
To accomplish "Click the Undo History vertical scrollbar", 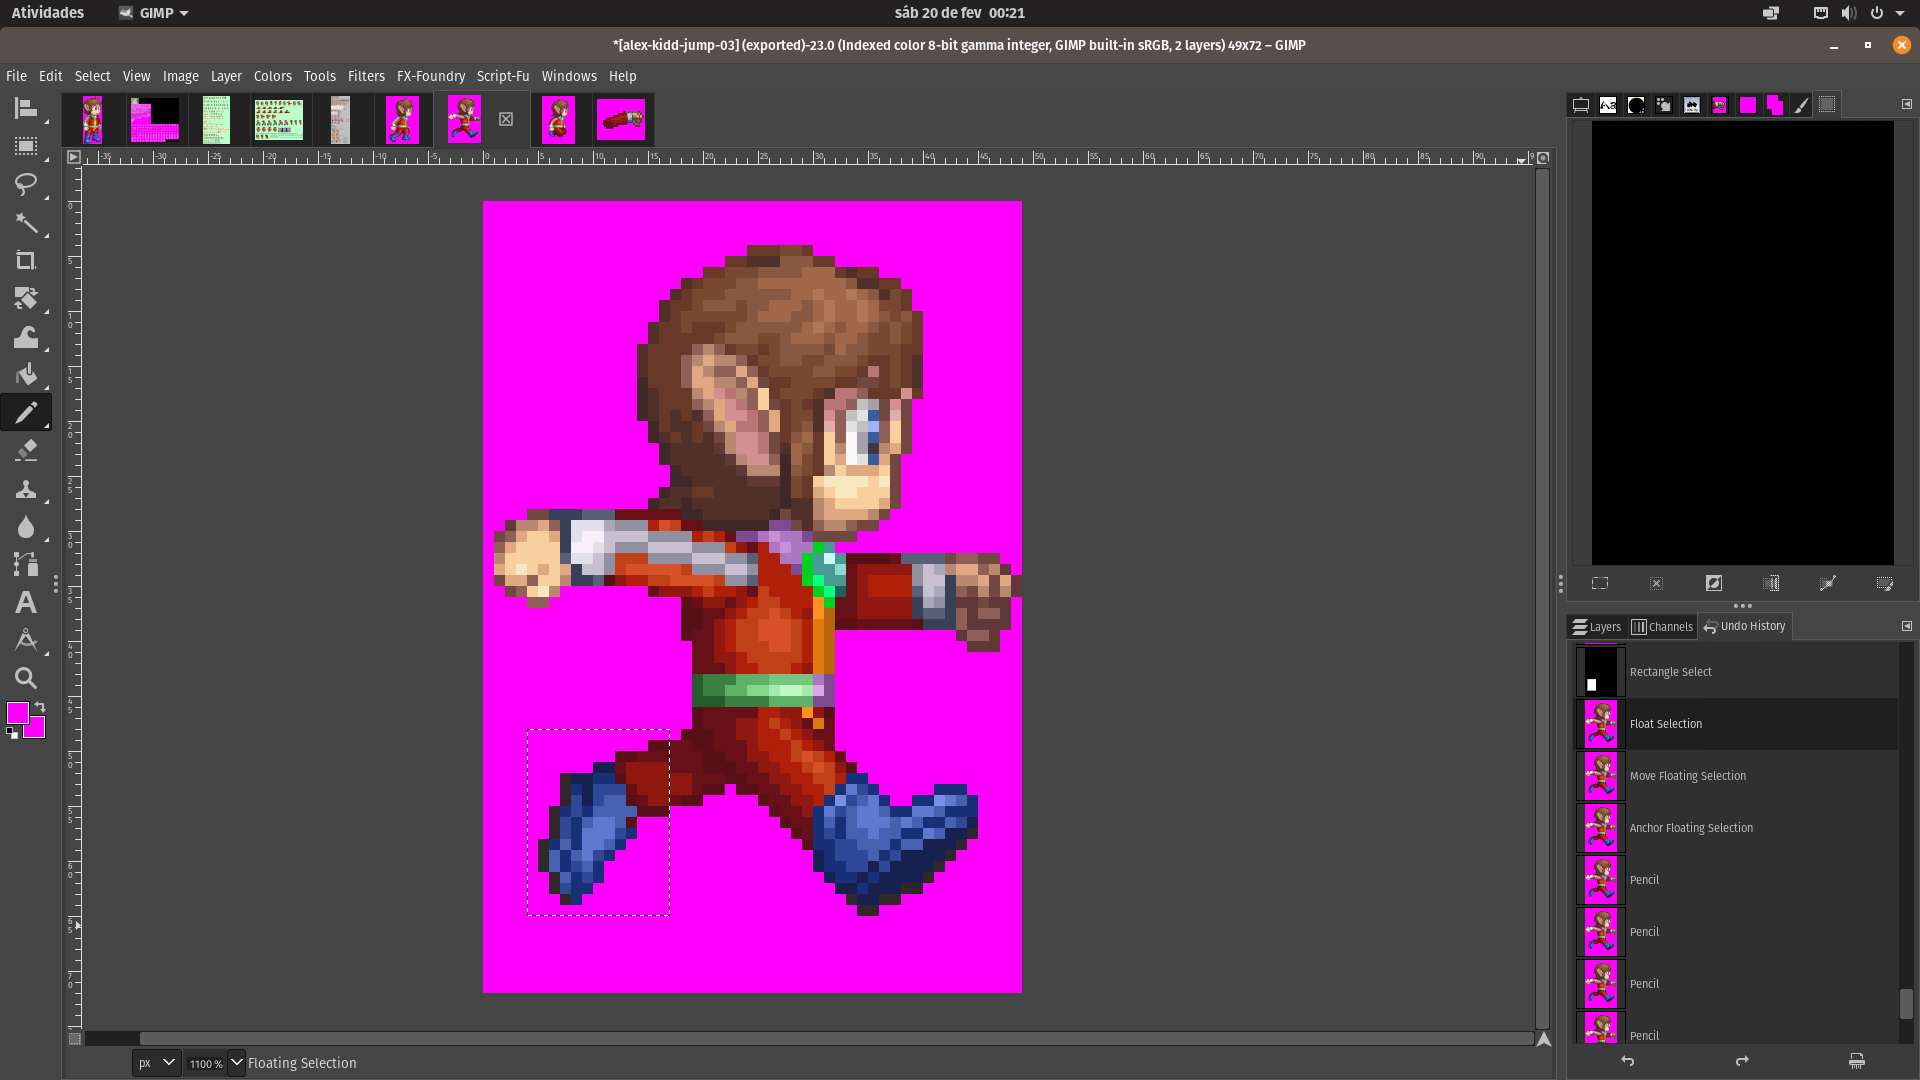I will point(1906,1004).
